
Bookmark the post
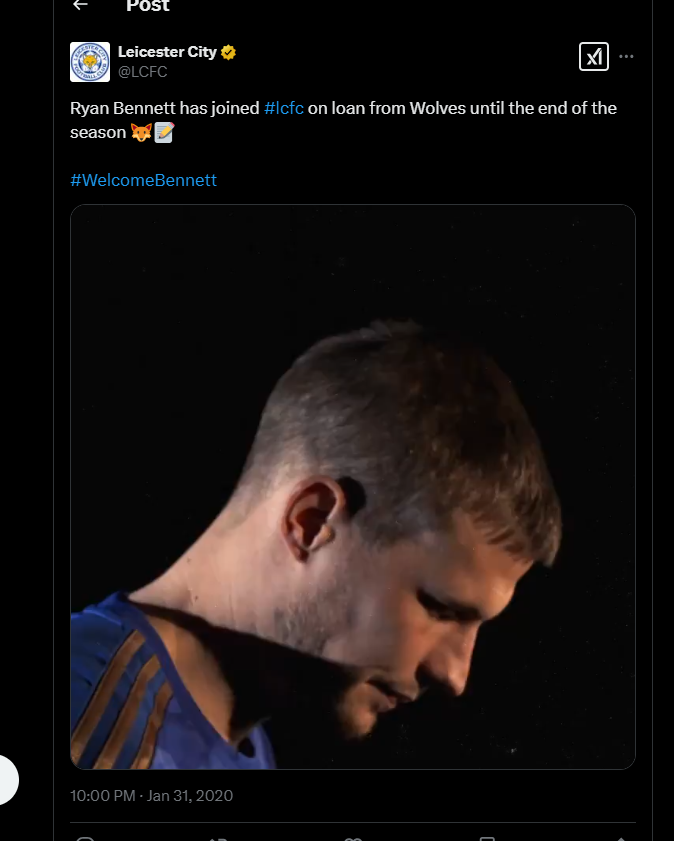[487, 838]
